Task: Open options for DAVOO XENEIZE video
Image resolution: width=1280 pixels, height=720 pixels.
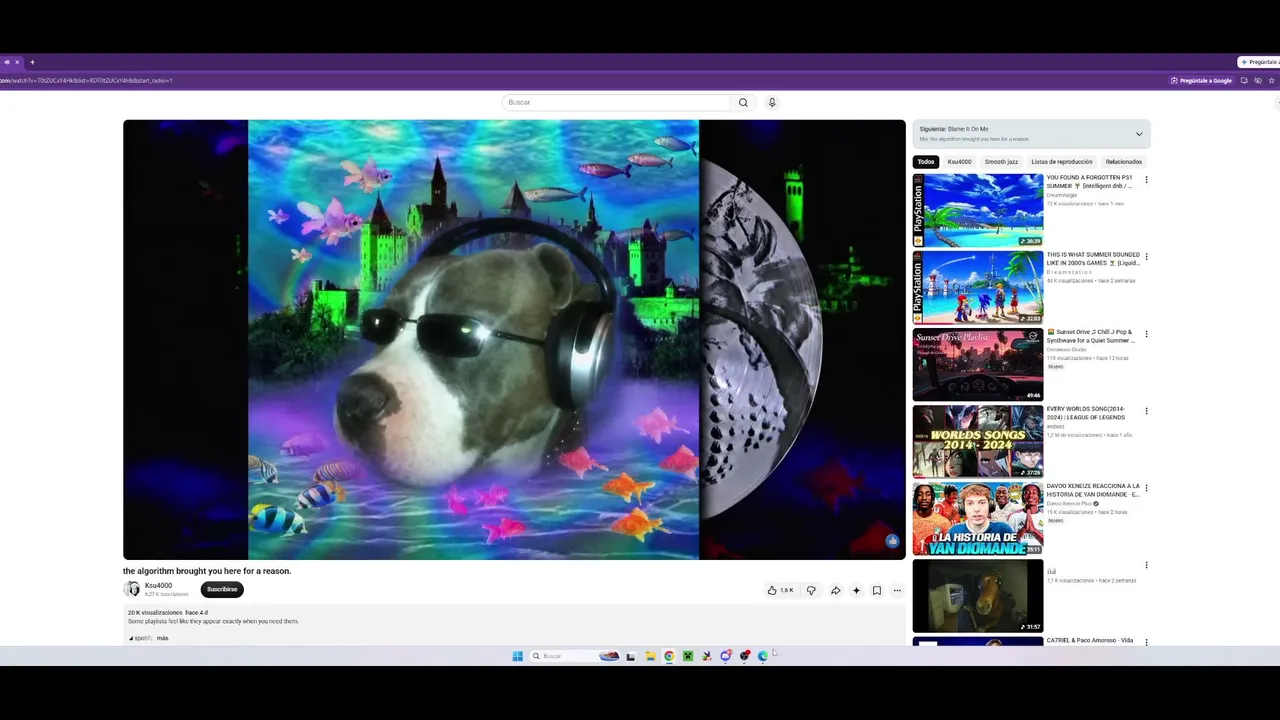Action: (x=1146, y=488)
